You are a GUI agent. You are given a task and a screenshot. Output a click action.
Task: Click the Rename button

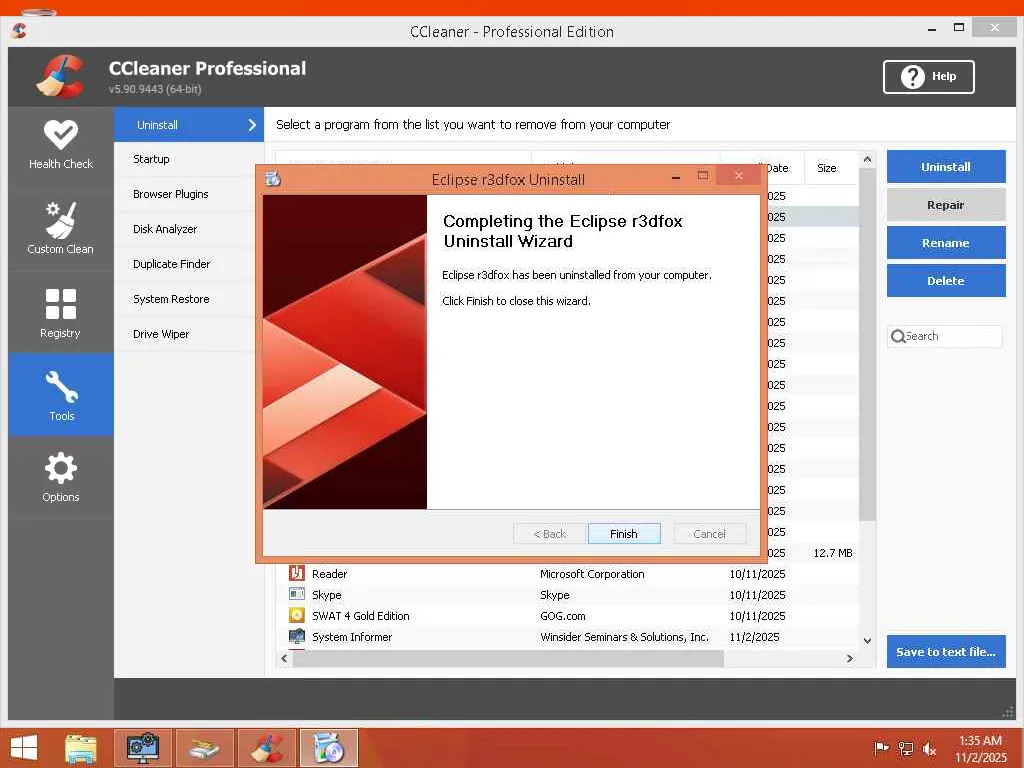click(x=946, y=242)
